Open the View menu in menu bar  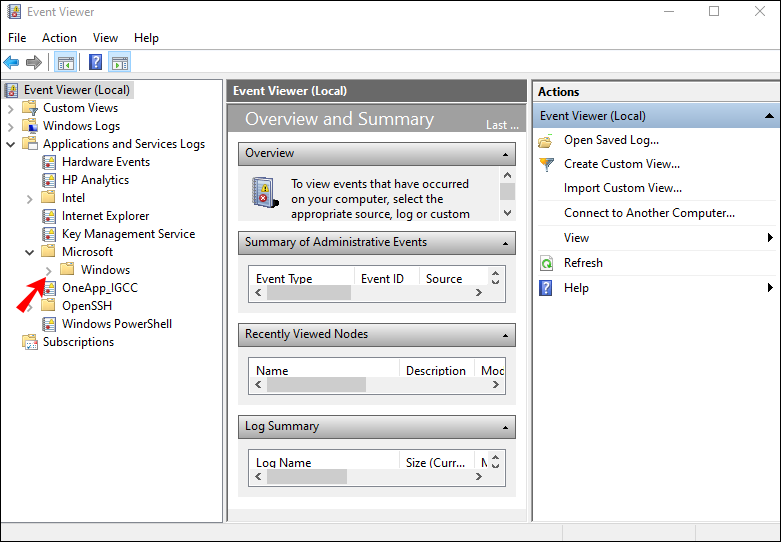(105, 38)
